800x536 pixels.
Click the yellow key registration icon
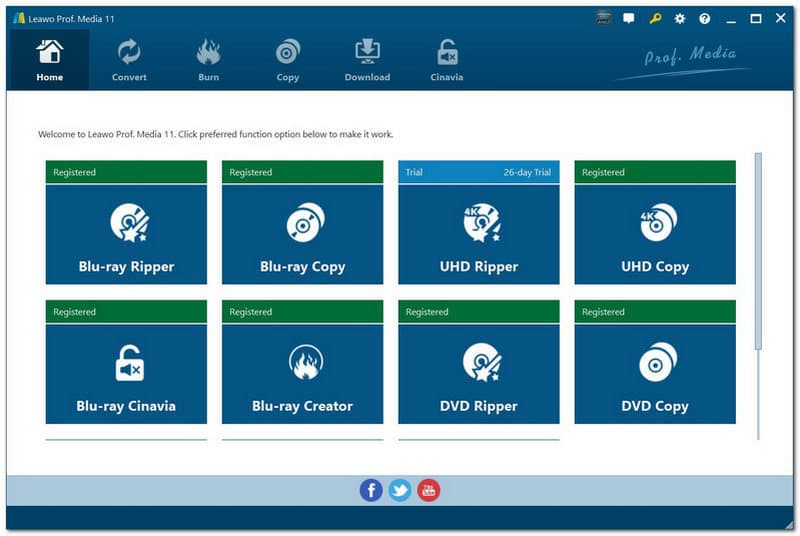click(x=655, y=18)
